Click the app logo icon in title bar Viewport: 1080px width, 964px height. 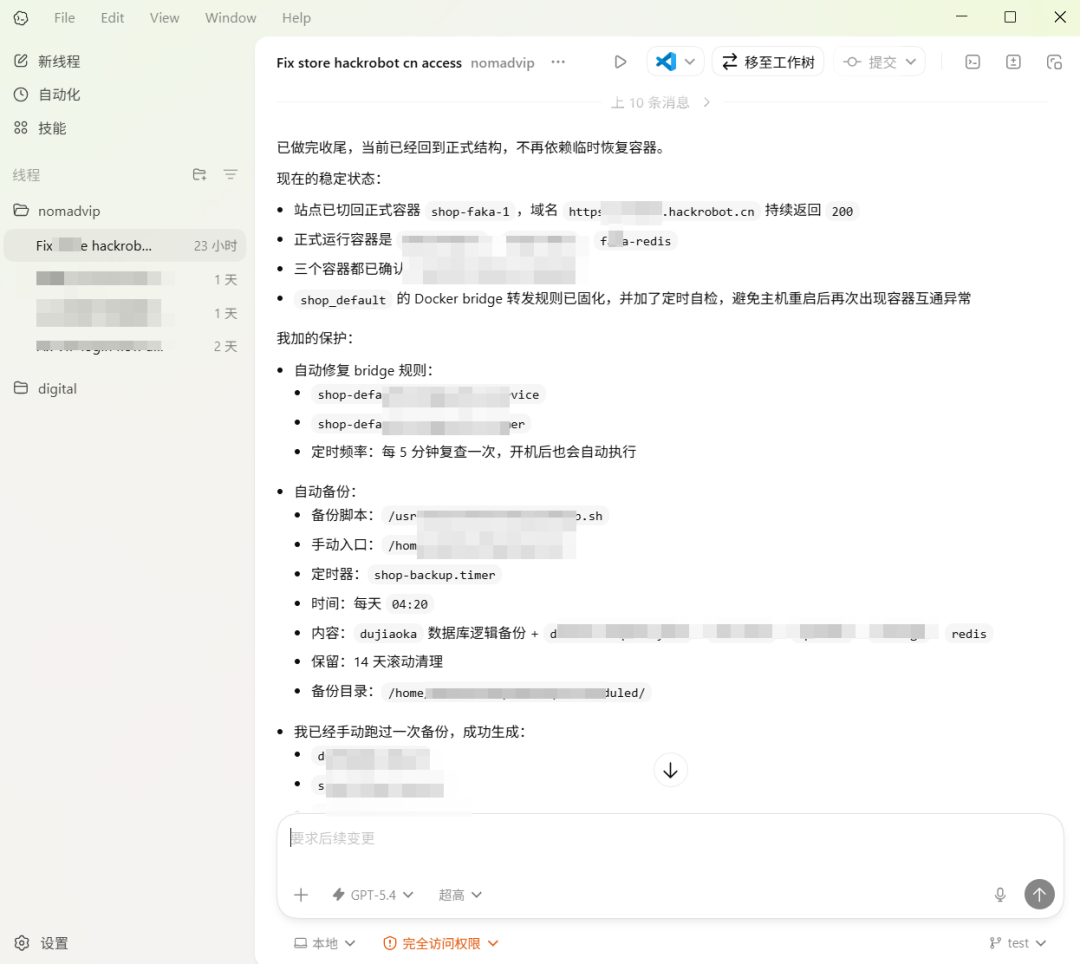[x=21, y=18]
